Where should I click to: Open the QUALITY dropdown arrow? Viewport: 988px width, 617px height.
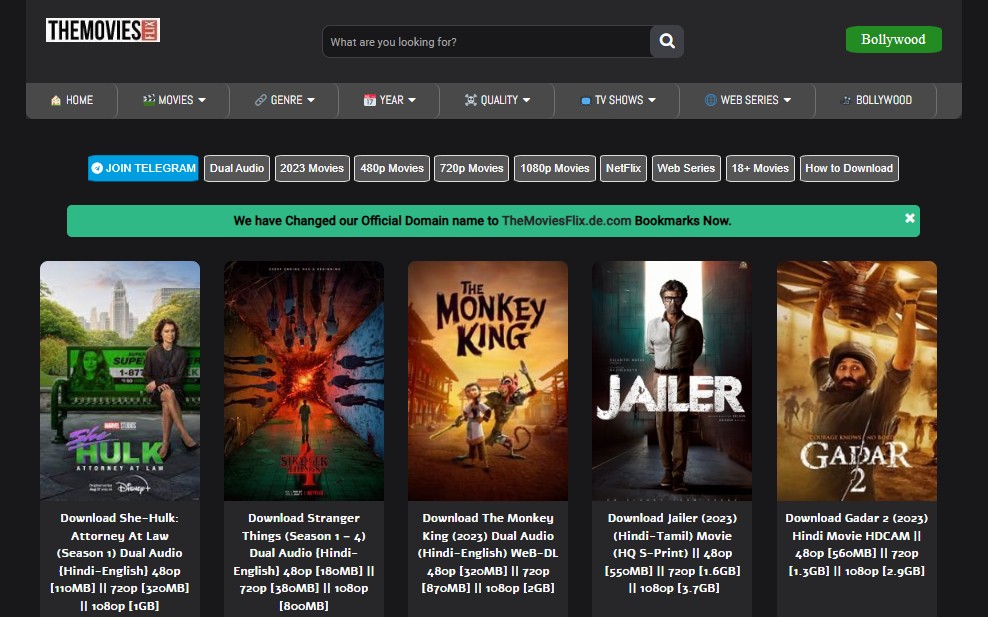pos(526,100)
